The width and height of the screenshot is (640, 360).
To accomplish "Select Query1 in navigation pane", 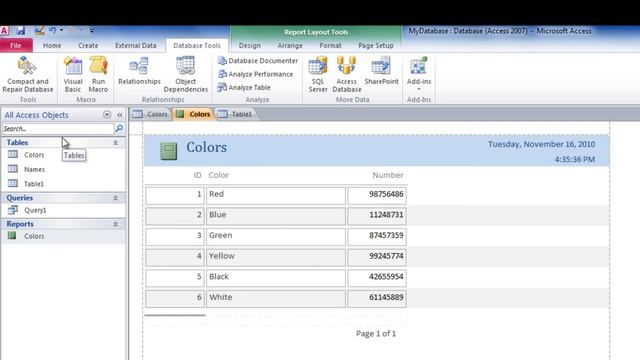I will [x=35, y=210].
